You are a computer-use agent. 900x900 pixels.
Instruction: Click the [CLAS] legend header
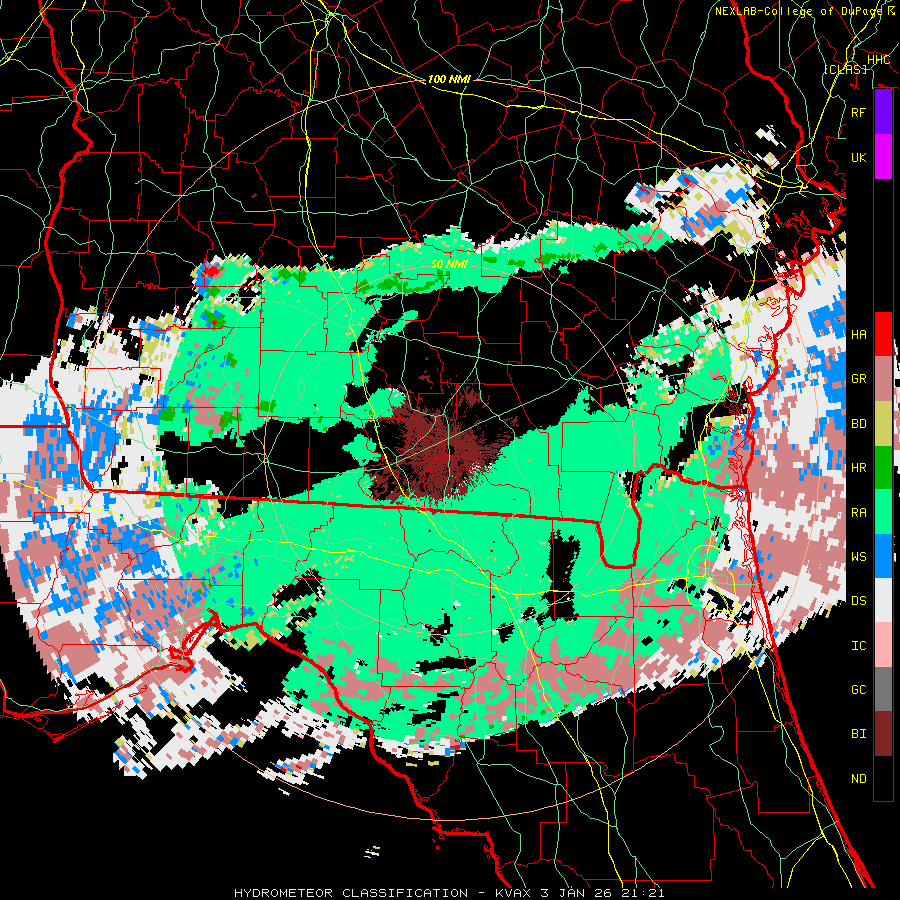click(845, 69)
